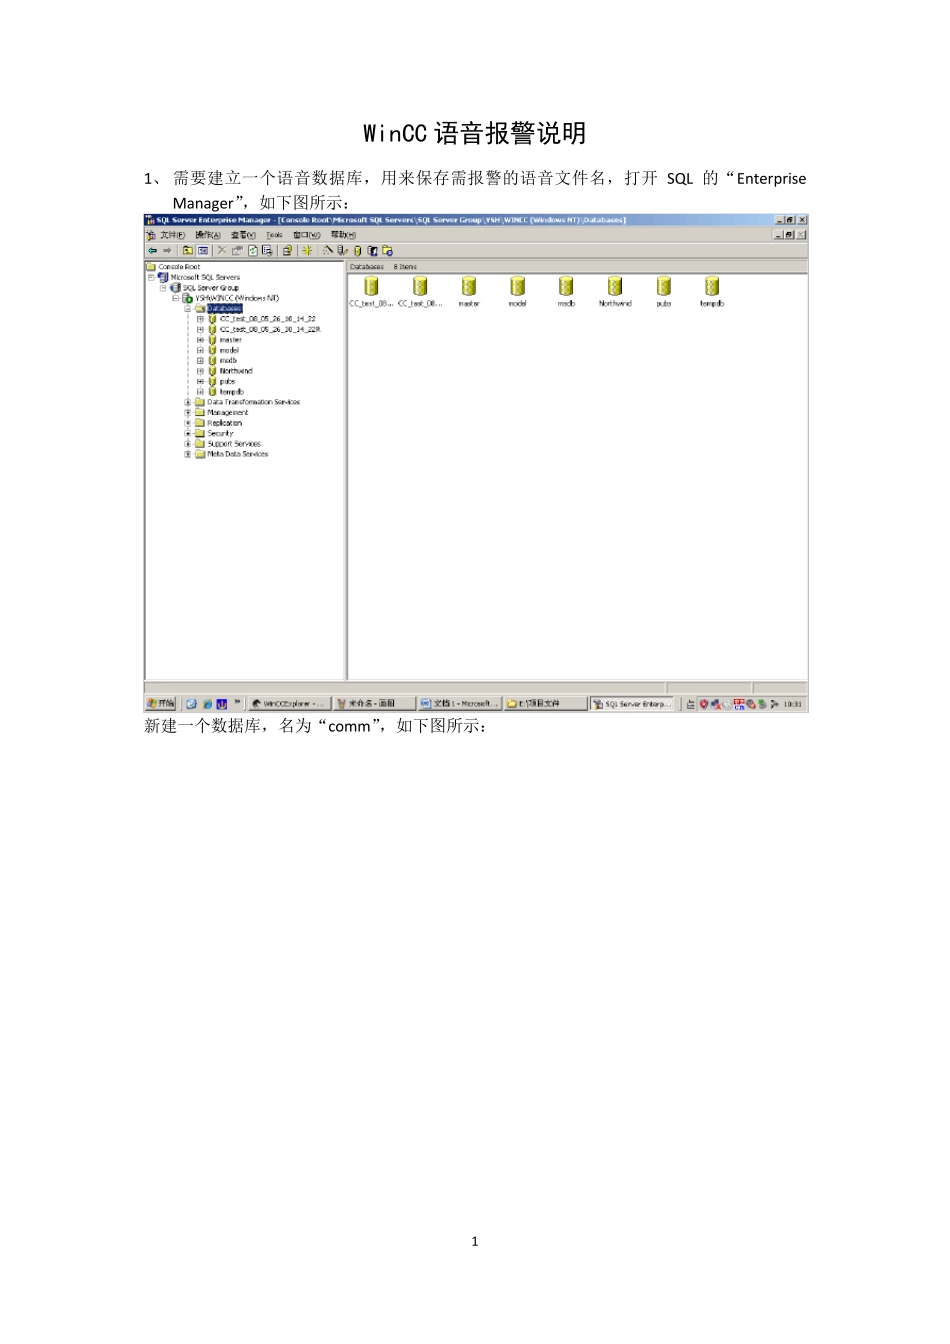Screen dimensions: 950x1344
Task: Select the Replication folder in the tree
Action: [224, 423]
